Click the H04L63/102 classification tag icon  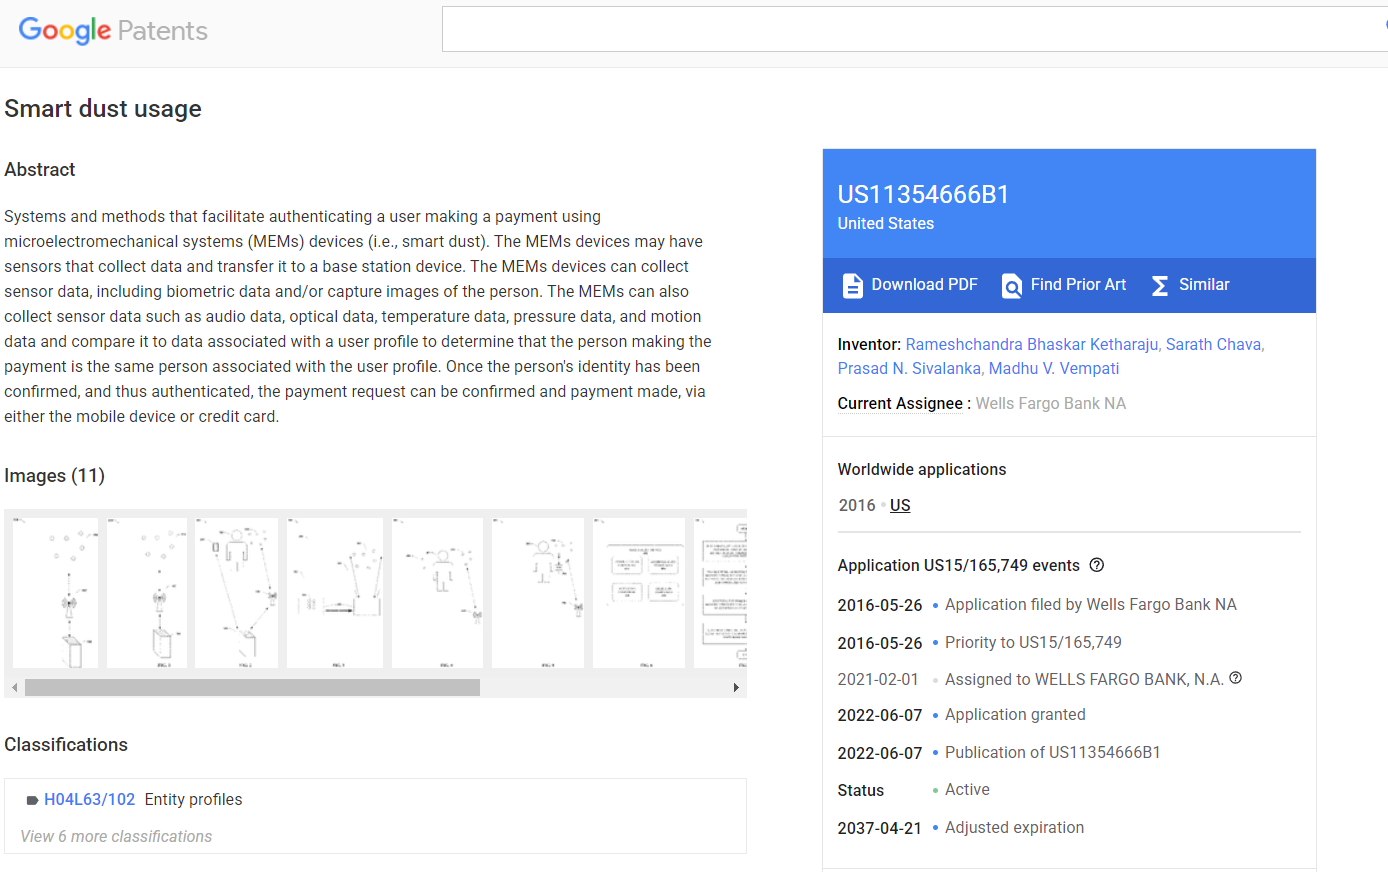click(x=32, y=800)
